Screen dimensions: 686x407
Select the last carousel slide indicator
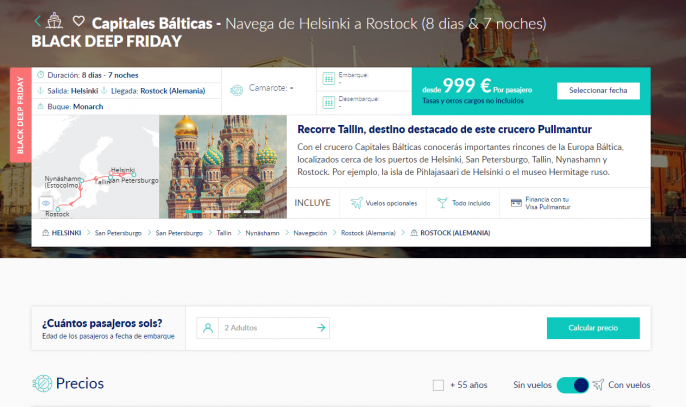(x=252, y=212)
